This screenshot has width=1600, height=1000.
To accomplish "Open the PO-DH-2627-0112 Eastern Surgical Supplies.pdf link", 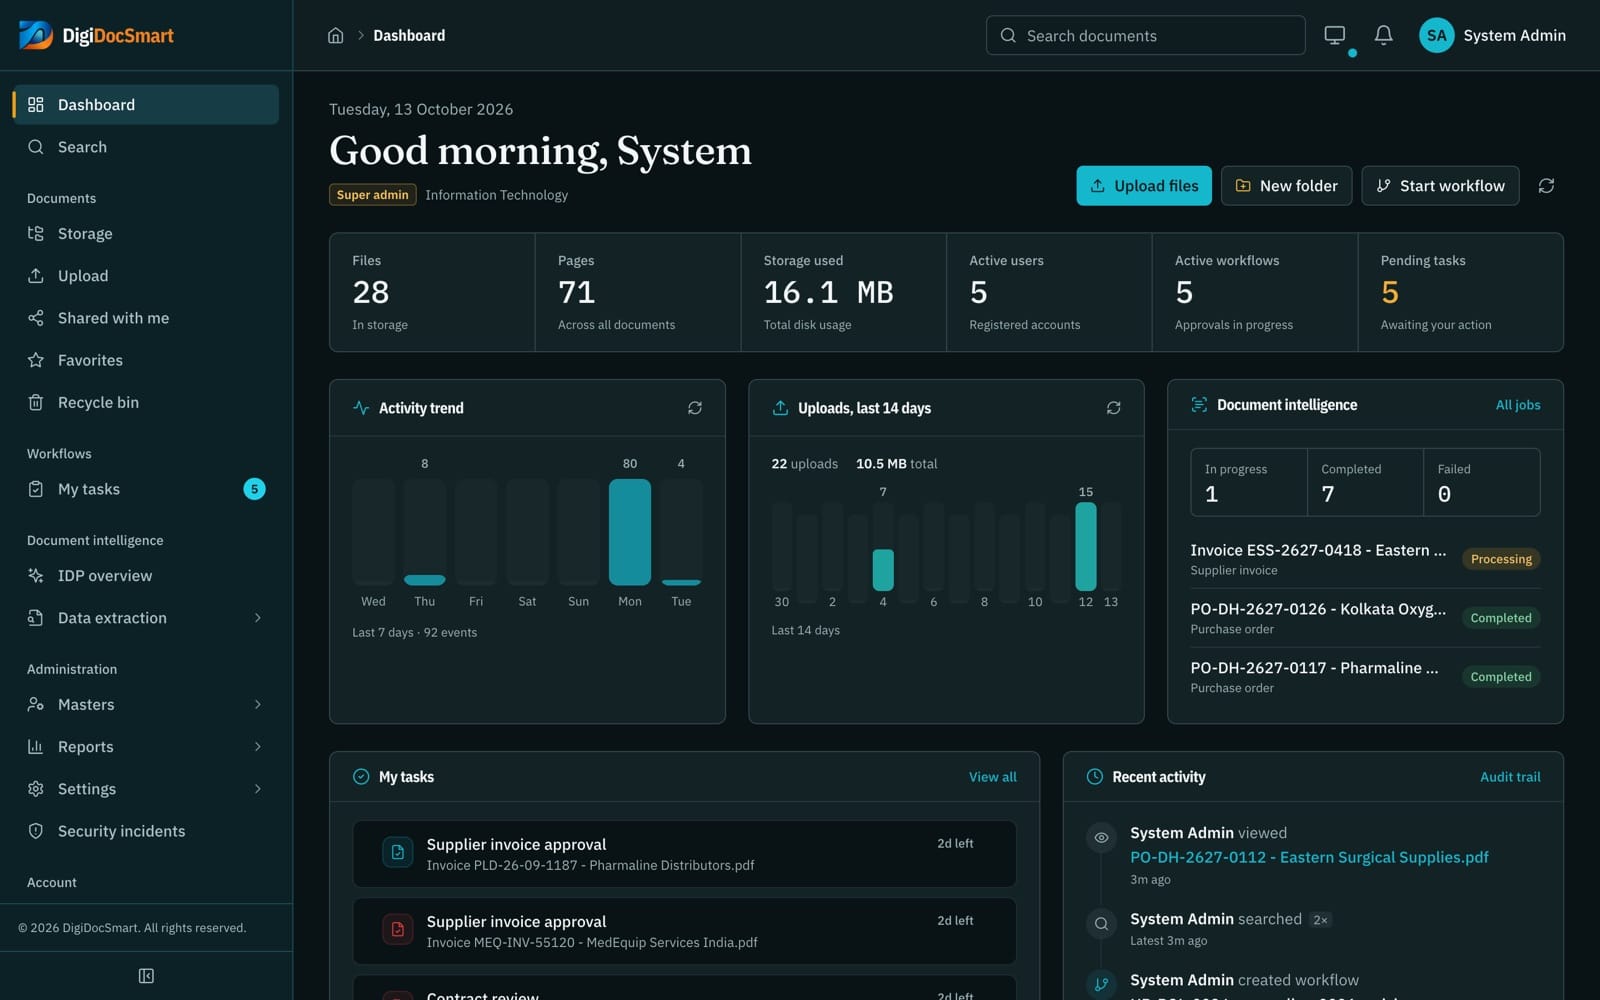I will 1309,857.
